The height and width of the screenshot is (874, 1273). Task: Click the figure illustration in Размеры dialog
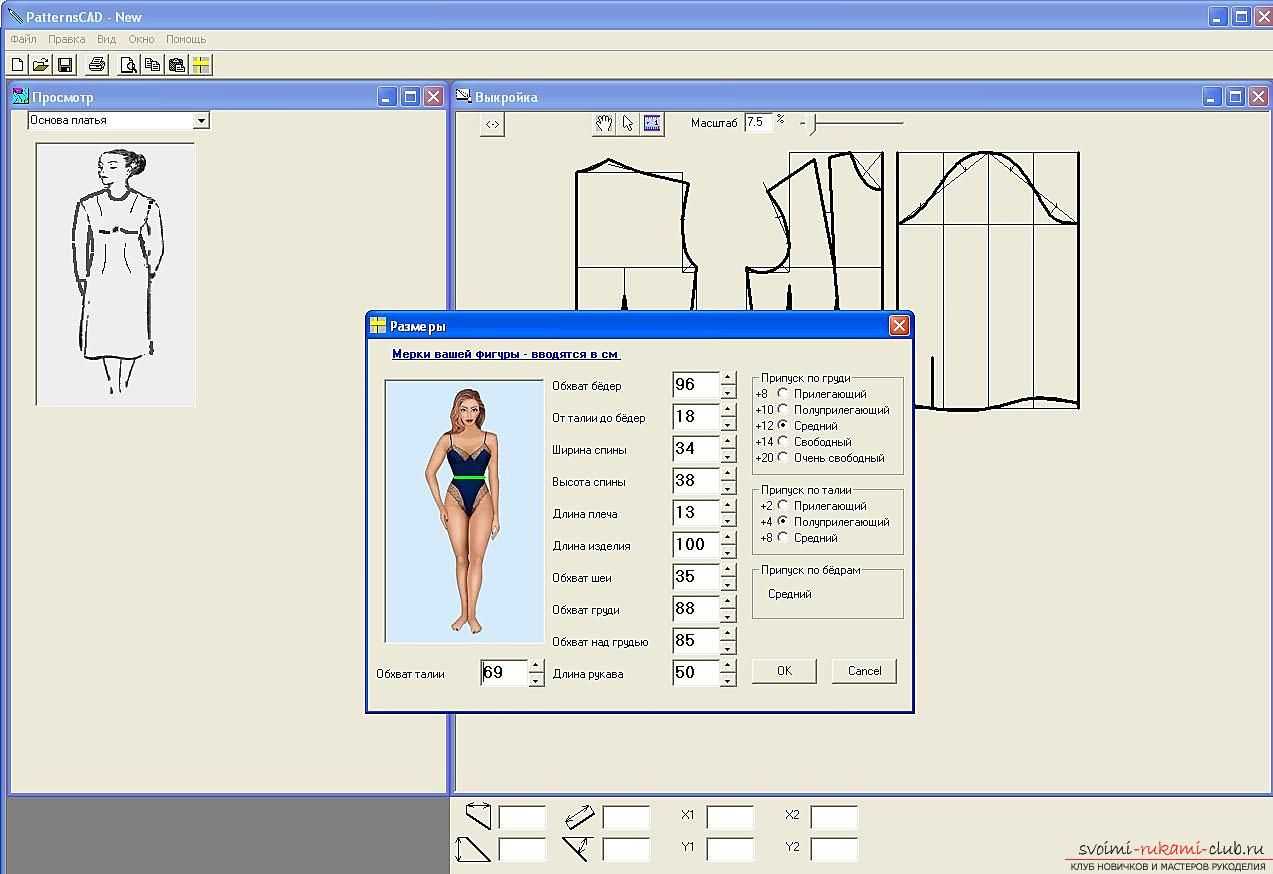(465, 510)
